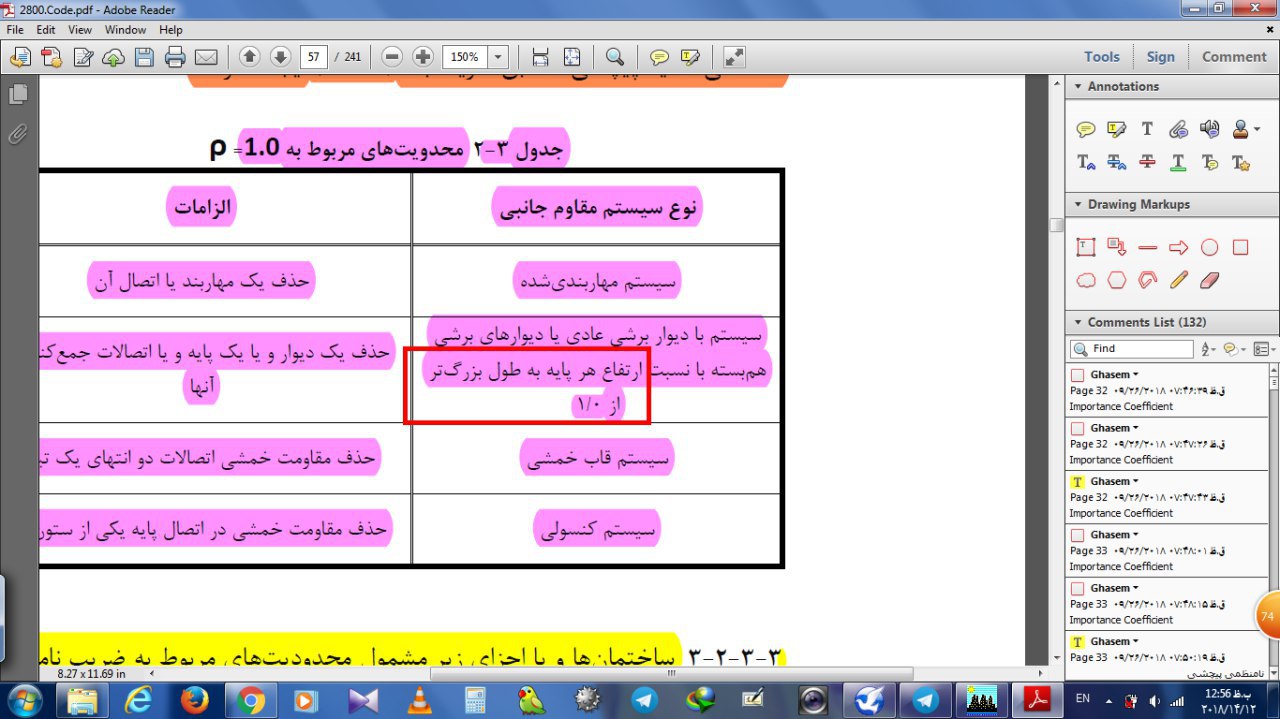Select the Pencil free form tool
Image resolution: width=1280 pixels, height=719 pixels.
(1178, 281)
